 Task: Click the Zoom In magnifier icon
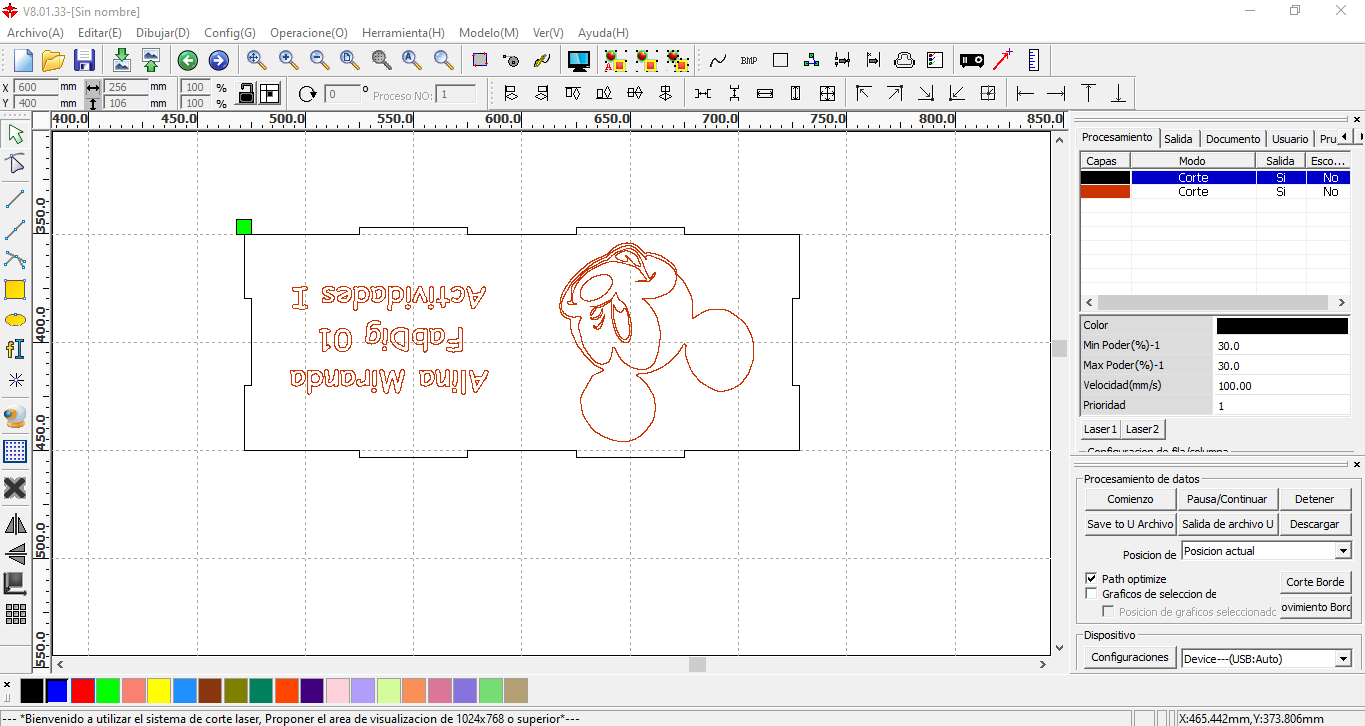287,59
